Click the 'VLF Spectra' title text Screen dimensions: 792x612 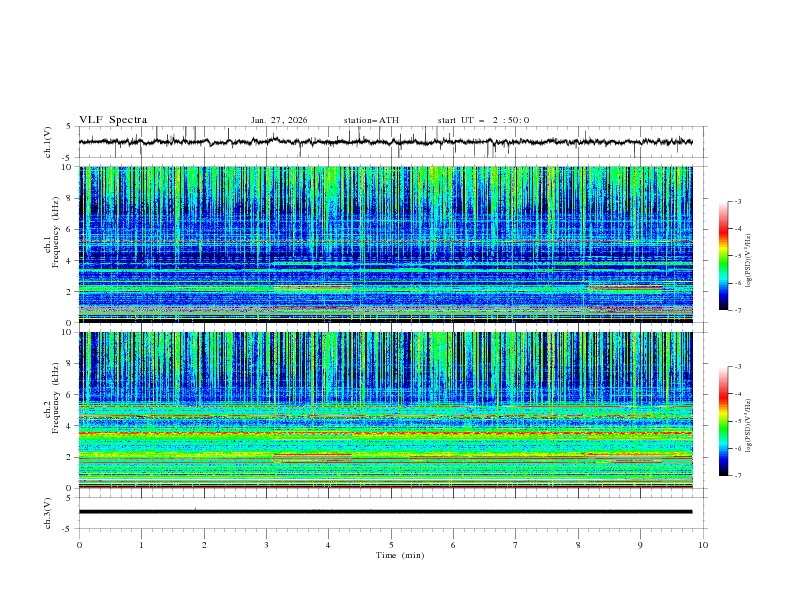tap(113, 120)
